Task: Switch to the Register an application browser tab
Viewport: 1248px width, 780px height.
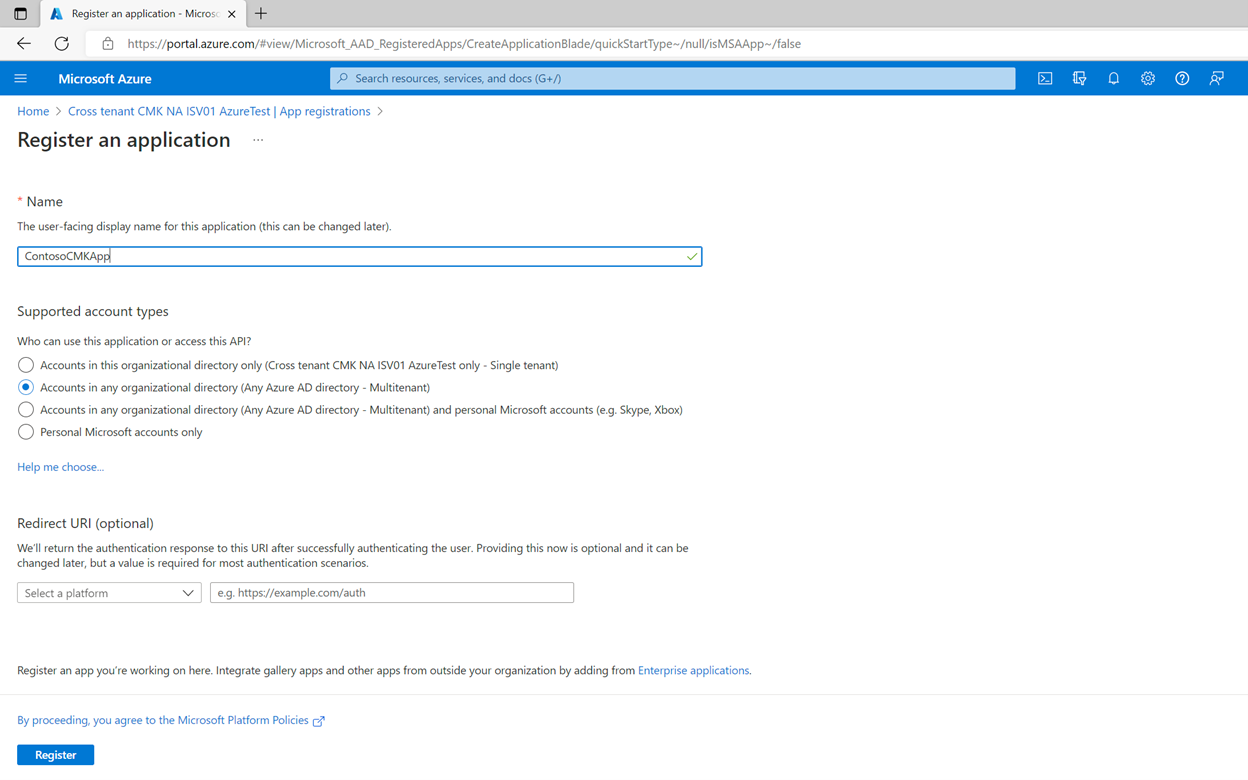Action: point(140,13)
